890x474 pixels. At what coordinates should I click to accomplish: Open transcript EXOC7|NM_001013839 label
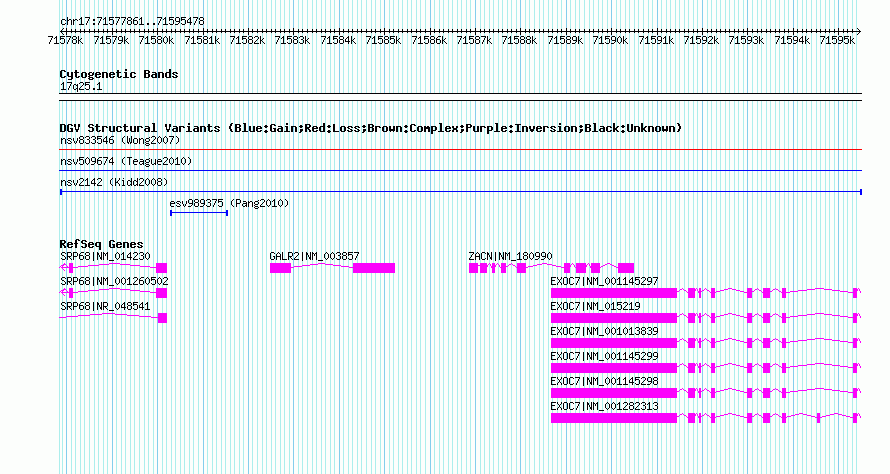pos(604,332)
